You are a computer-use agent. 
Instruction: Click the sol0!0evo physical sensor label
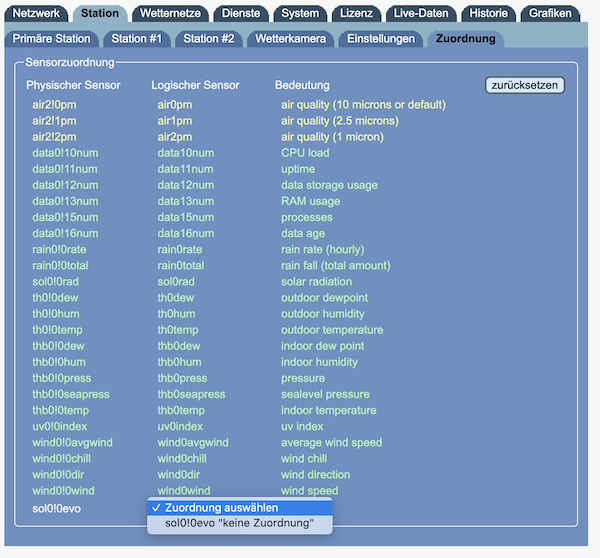(57, 509)
